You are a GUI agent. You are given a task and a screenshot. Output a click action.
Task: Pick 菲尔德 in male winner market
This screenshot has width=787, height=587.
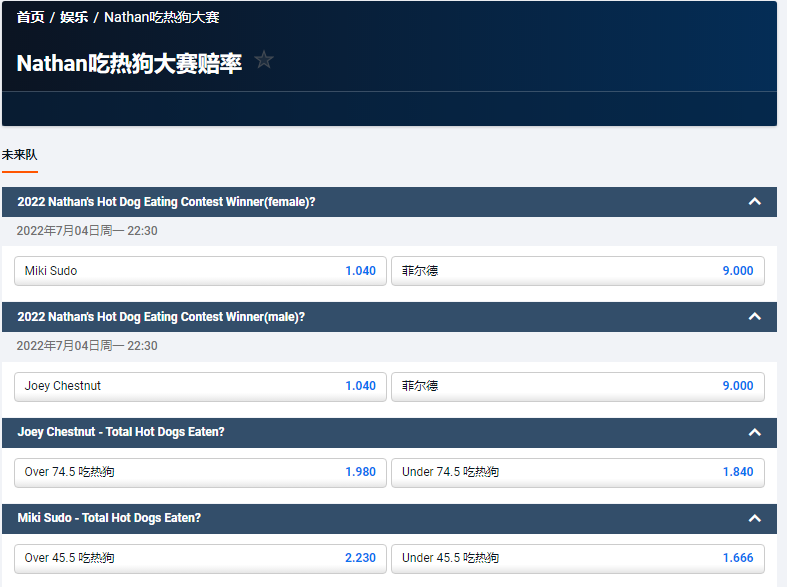coord(577,386)
